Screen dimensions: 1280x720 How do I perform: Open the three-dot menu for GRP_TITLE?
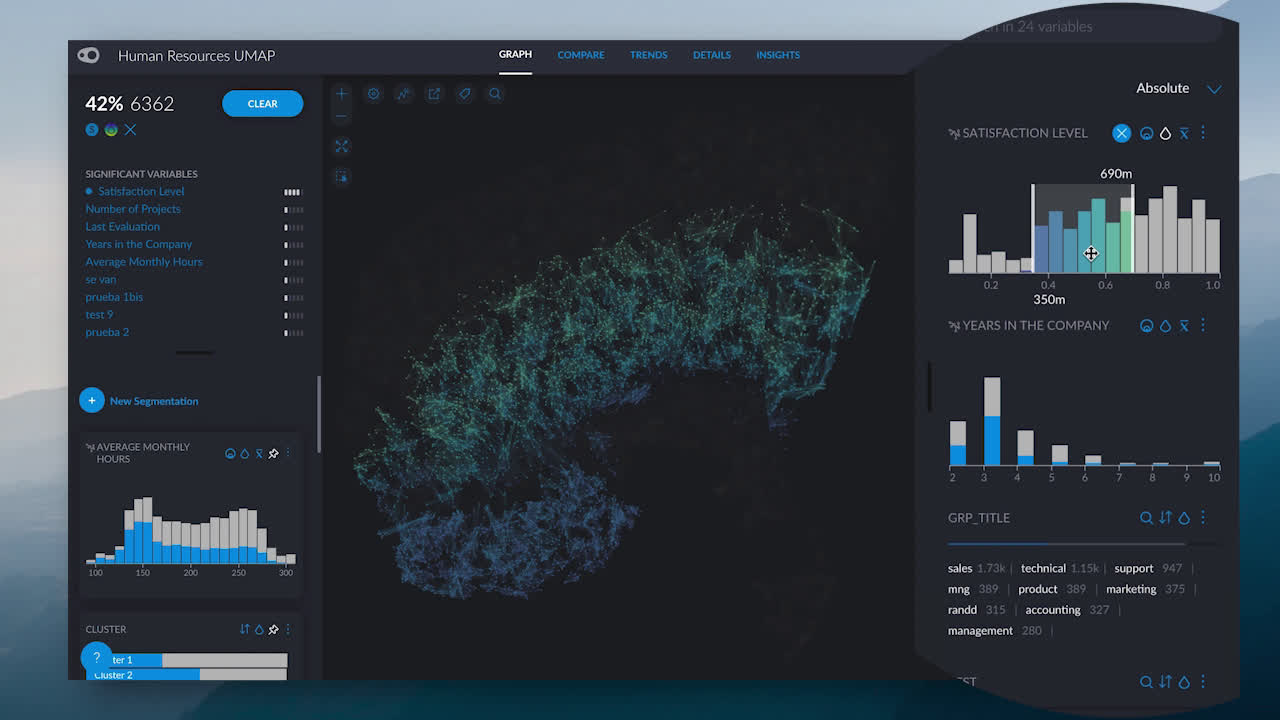point(1203,518)
